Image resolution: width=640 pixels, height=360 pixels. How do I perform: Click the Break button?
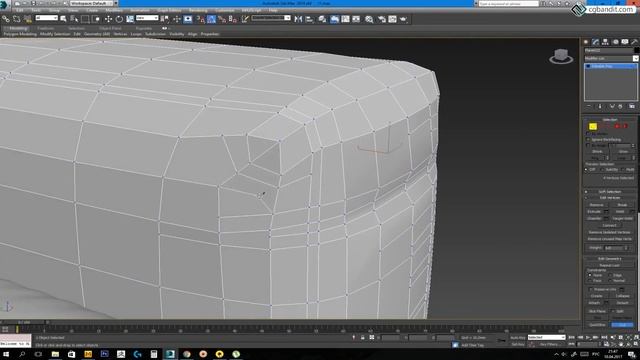622,204
